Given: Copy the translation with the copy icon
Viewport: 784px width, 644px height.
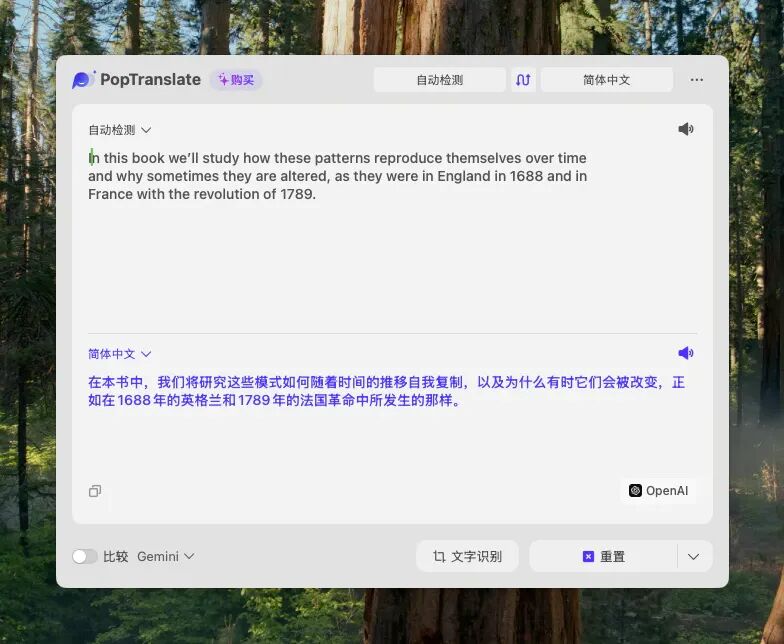Looking at the screenshot, I should [x=95, y=491].
